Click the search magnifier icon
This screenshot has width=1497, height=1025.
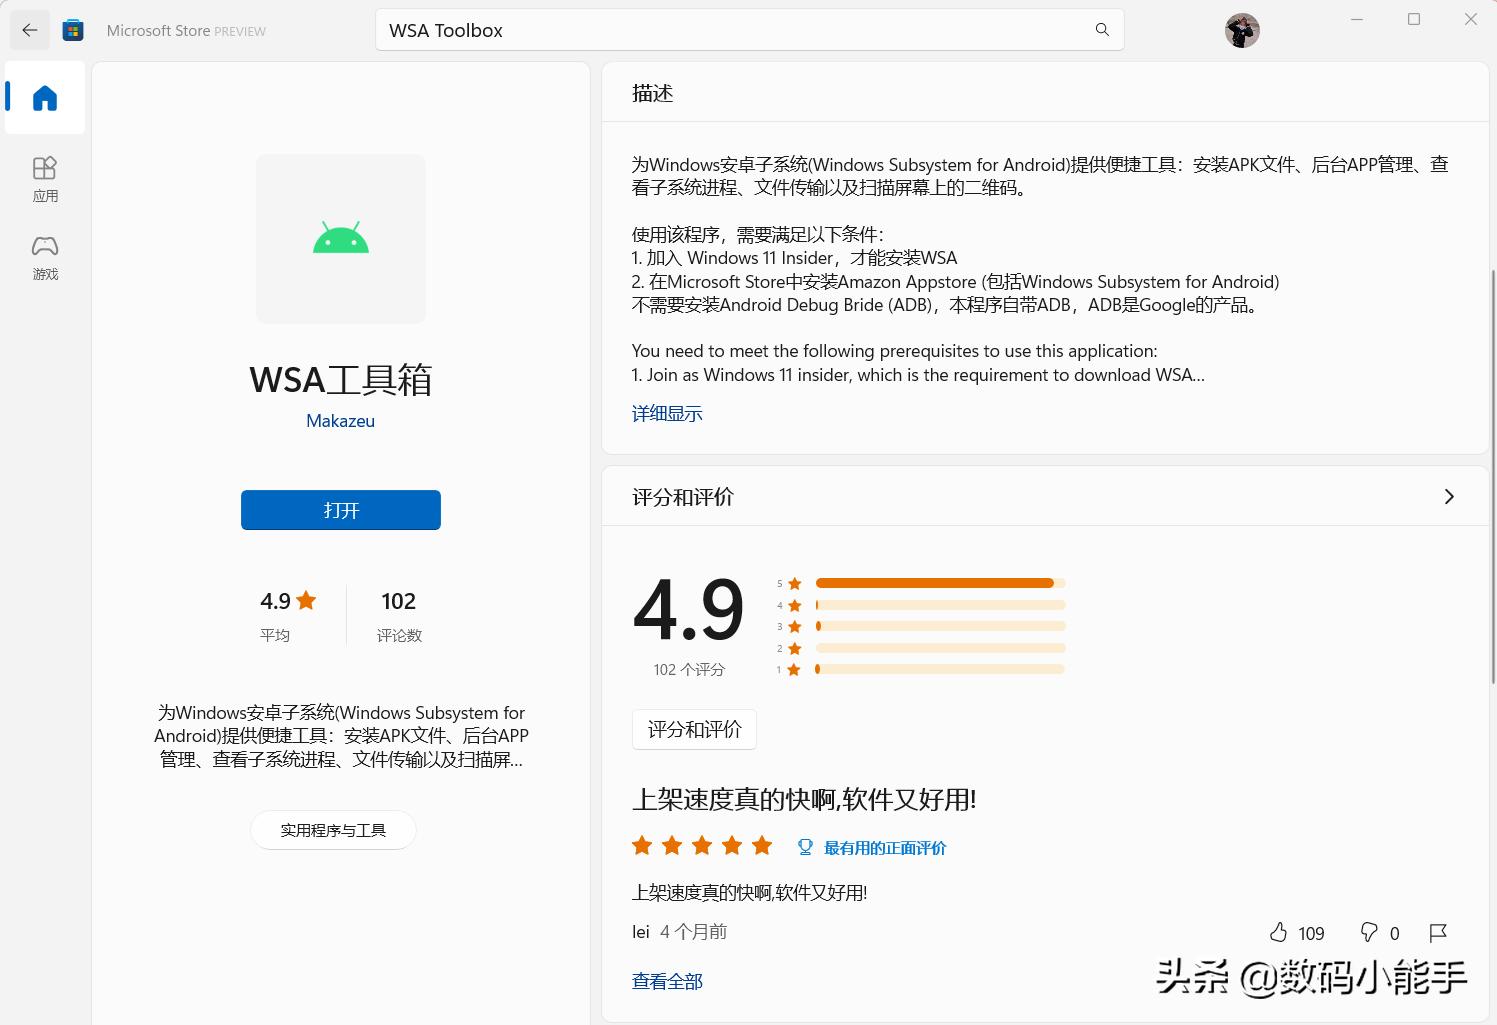point(1101,30)
